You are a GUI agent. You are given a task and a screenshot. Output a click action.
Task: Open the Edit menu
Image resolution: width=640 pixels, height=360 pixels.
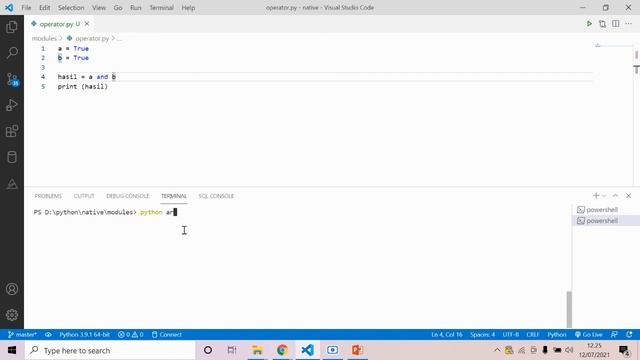(44, 7)
